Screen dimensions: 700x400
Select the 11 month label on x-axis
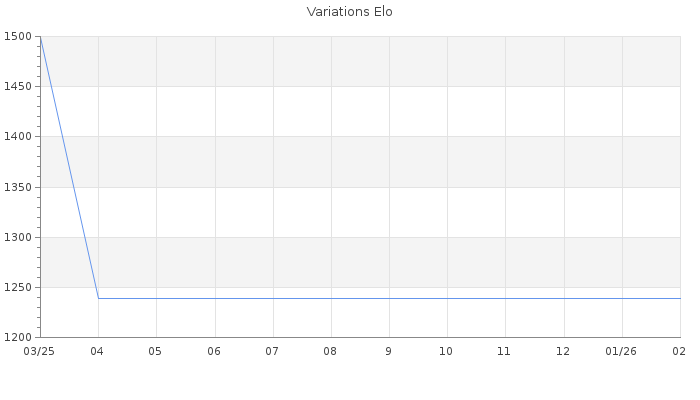[504, 352]
